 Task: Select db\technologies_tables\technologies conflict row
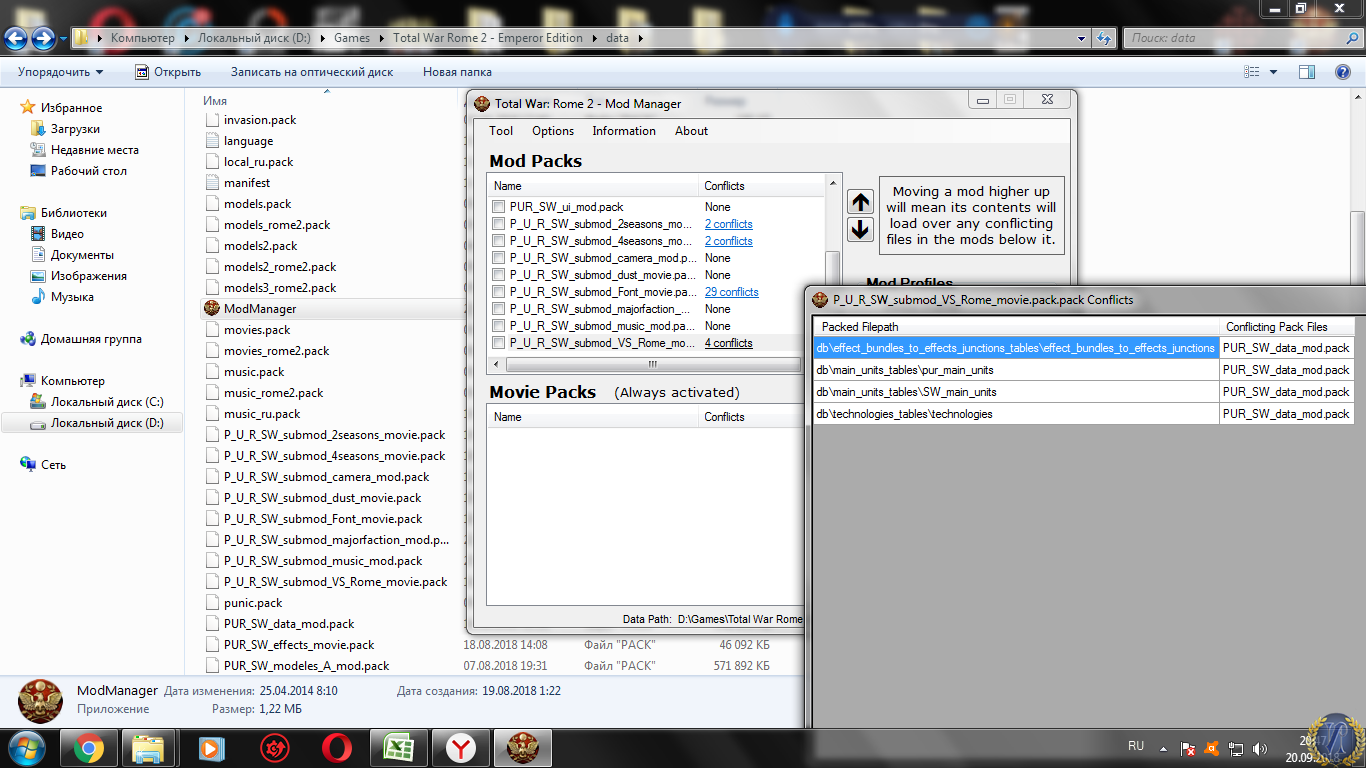tap(1083, 414)
